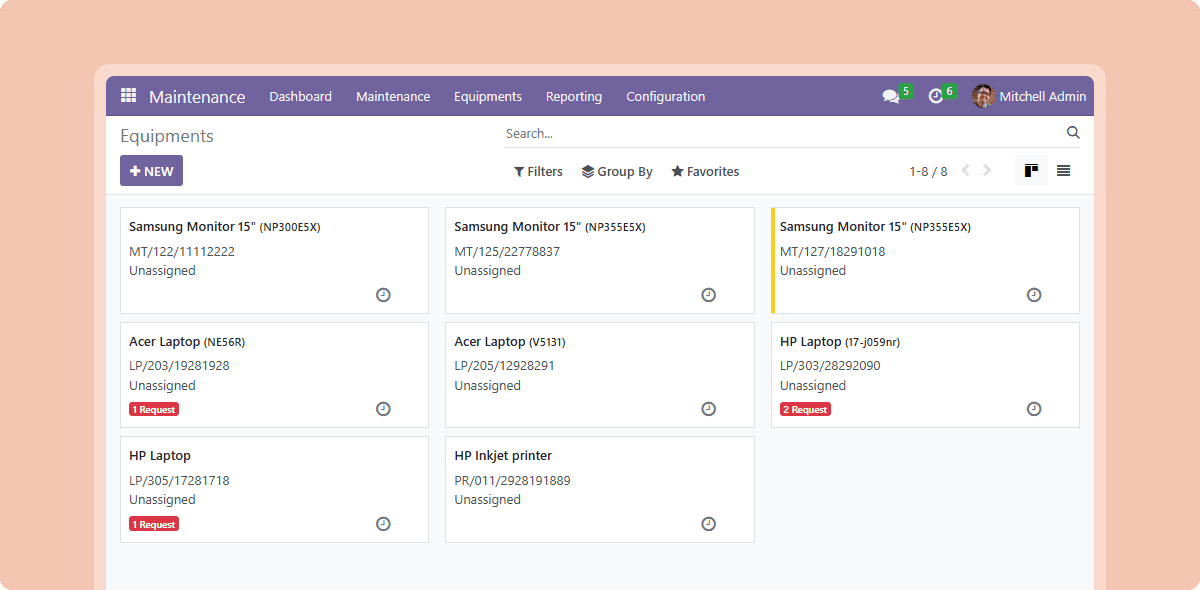Click the NEW button
Viewport: 1200px width, 590px height.
(x=151, y=171)
